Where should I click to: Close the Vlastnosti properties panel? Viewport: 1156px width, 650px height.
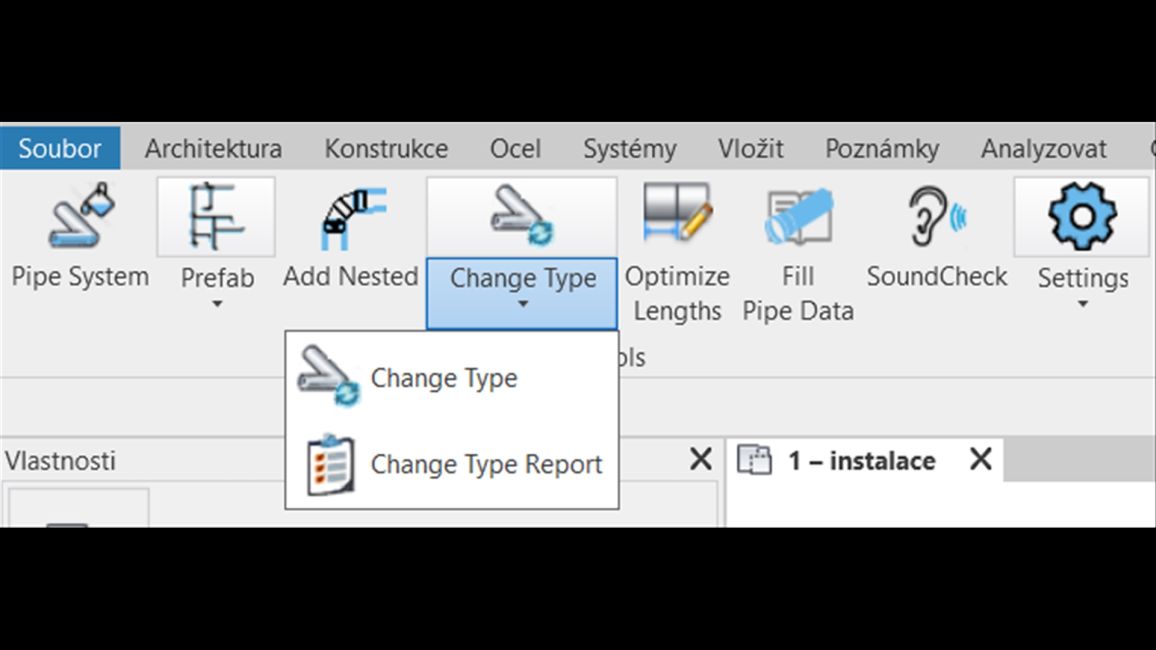point(700,460)
